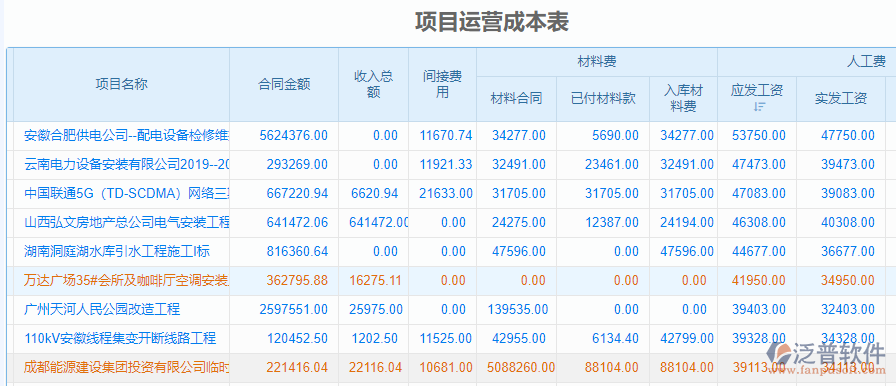Click the 合同金额 column header
The image size is (896, 386).
coord(284,85)
